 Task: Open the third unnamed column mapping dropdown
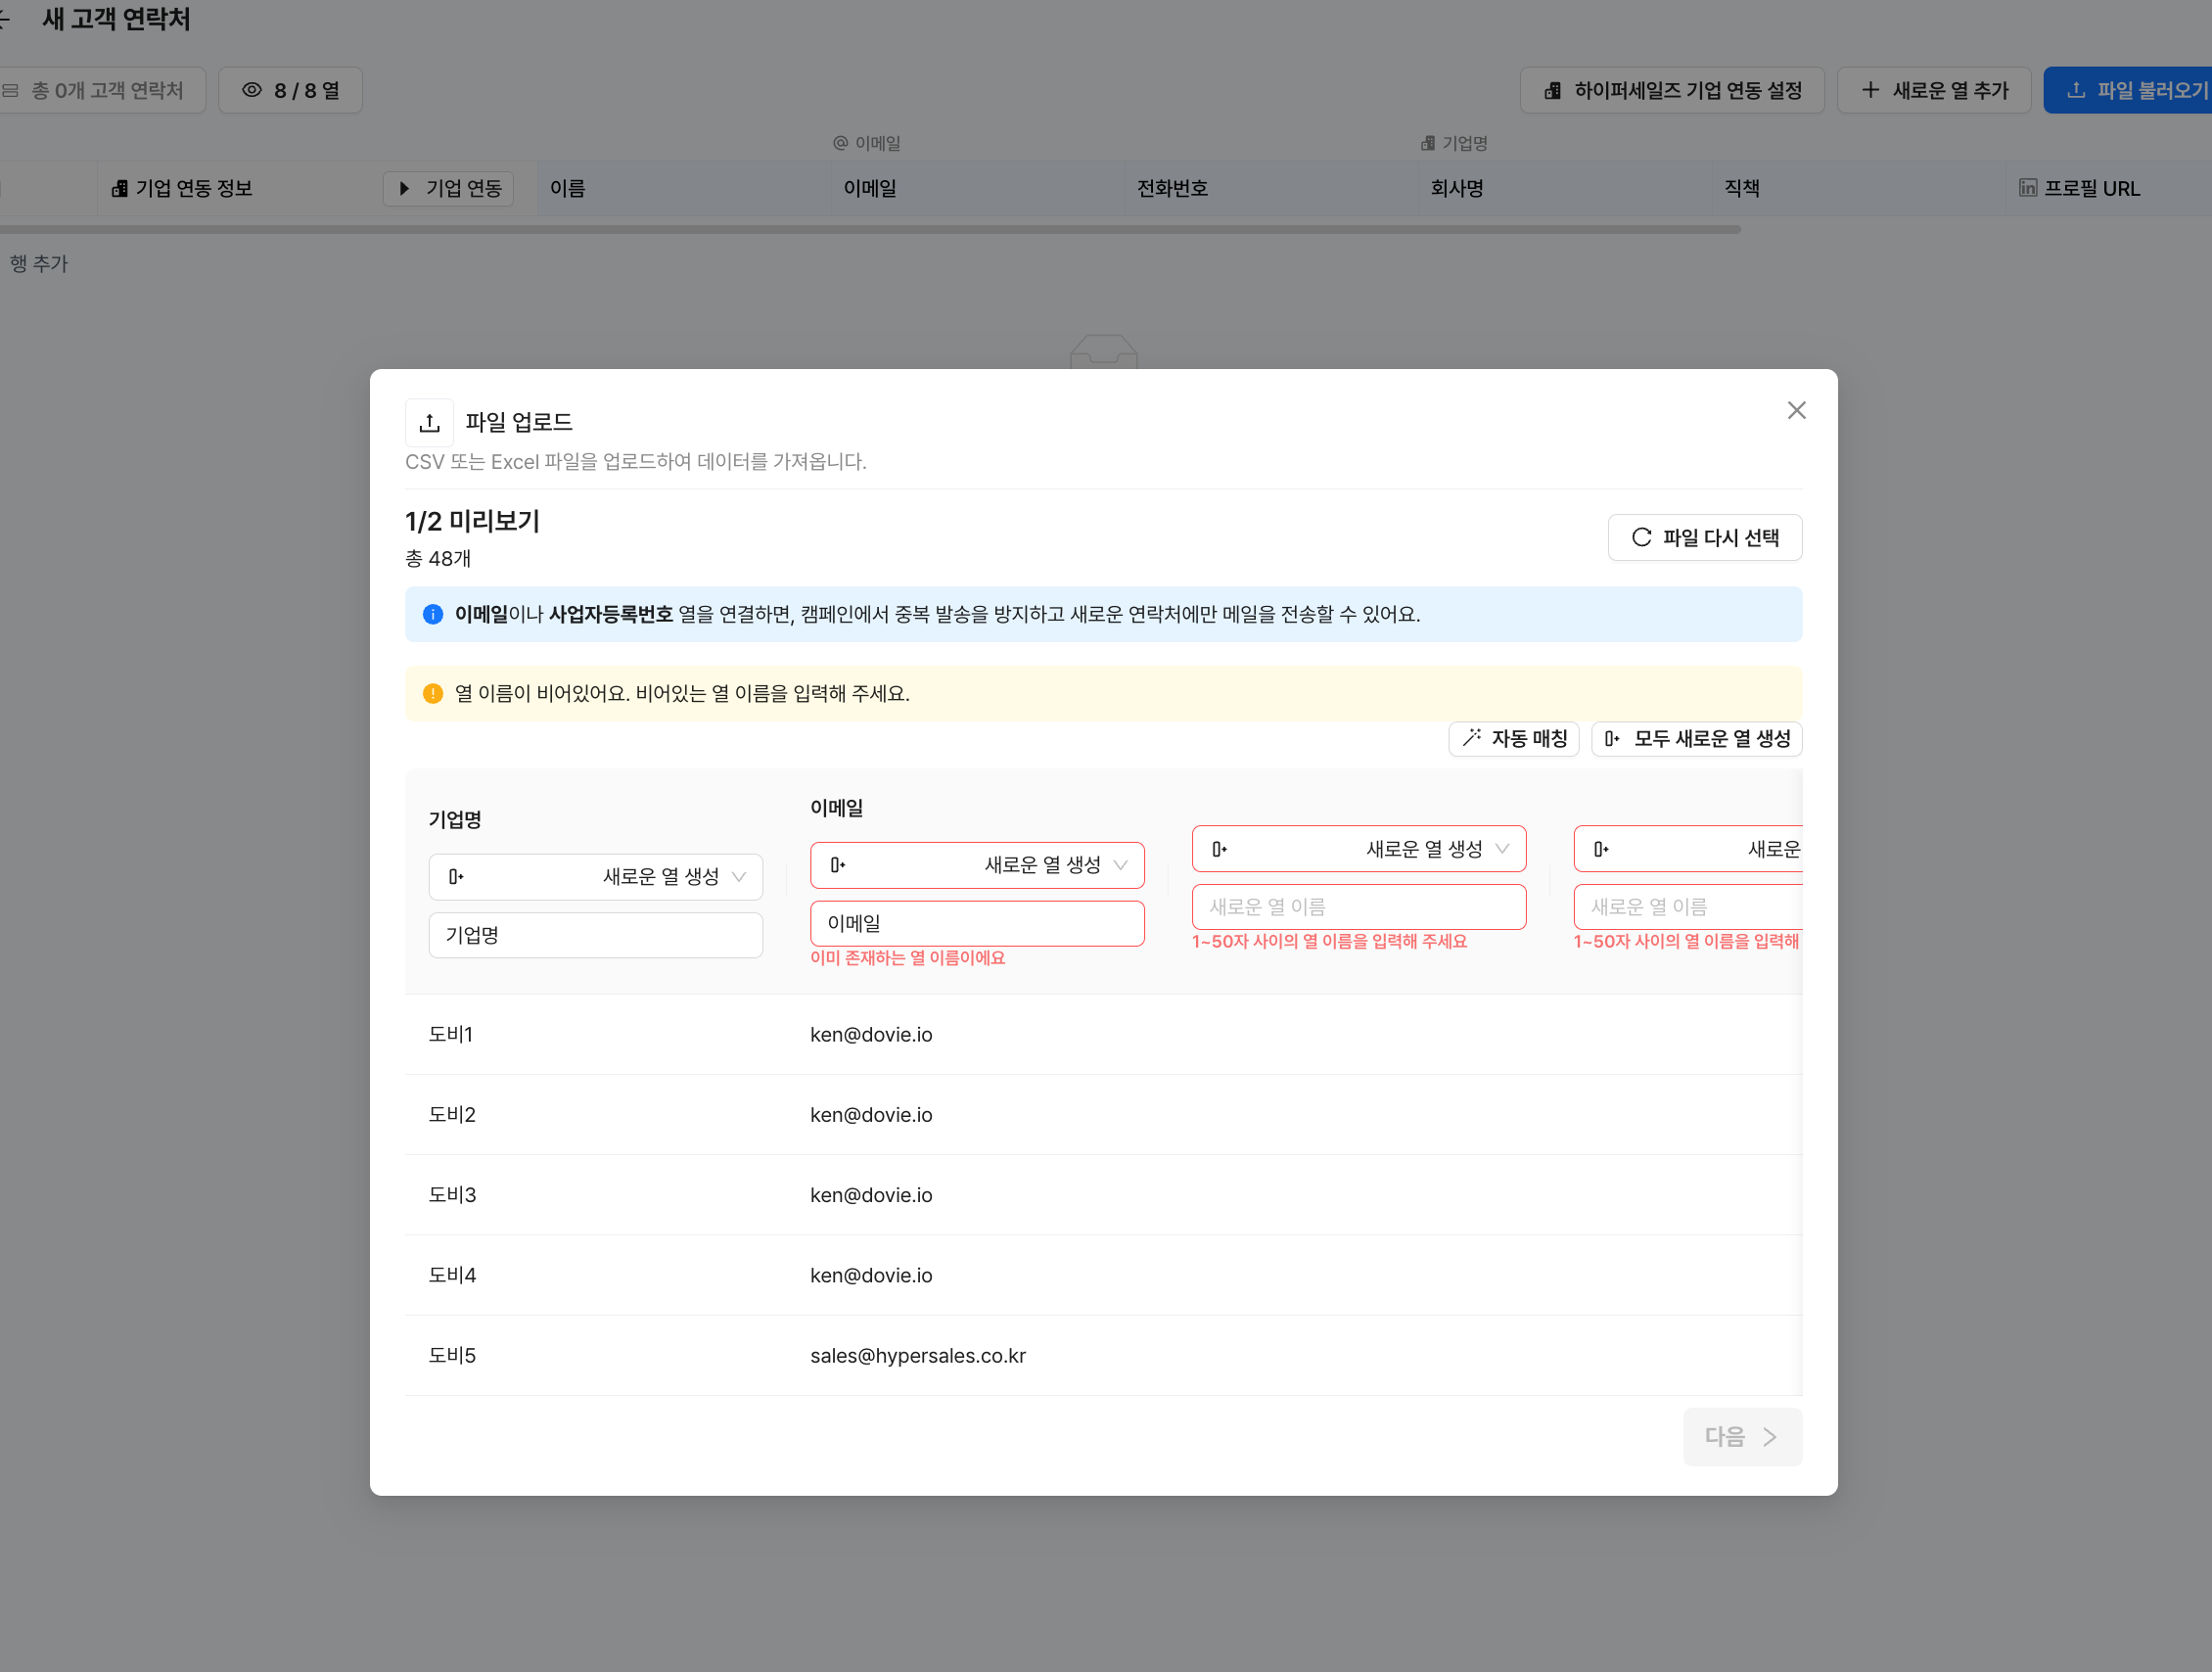tap(1358, 849)
